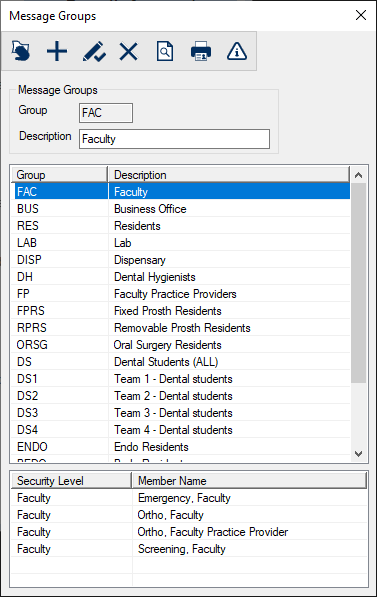Click the list scroll up arrow
Screen dimensions: 377x597
tap(358, 175)
